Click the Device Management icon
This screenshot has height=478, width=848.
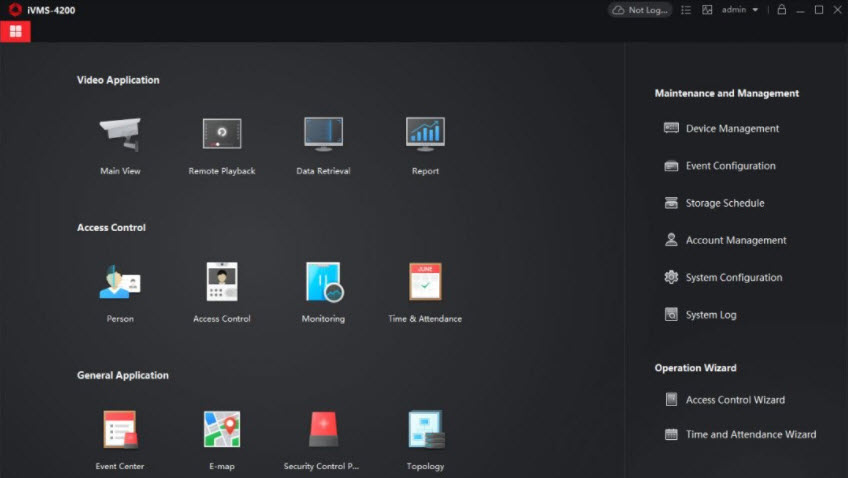click(x=671, y=128)
